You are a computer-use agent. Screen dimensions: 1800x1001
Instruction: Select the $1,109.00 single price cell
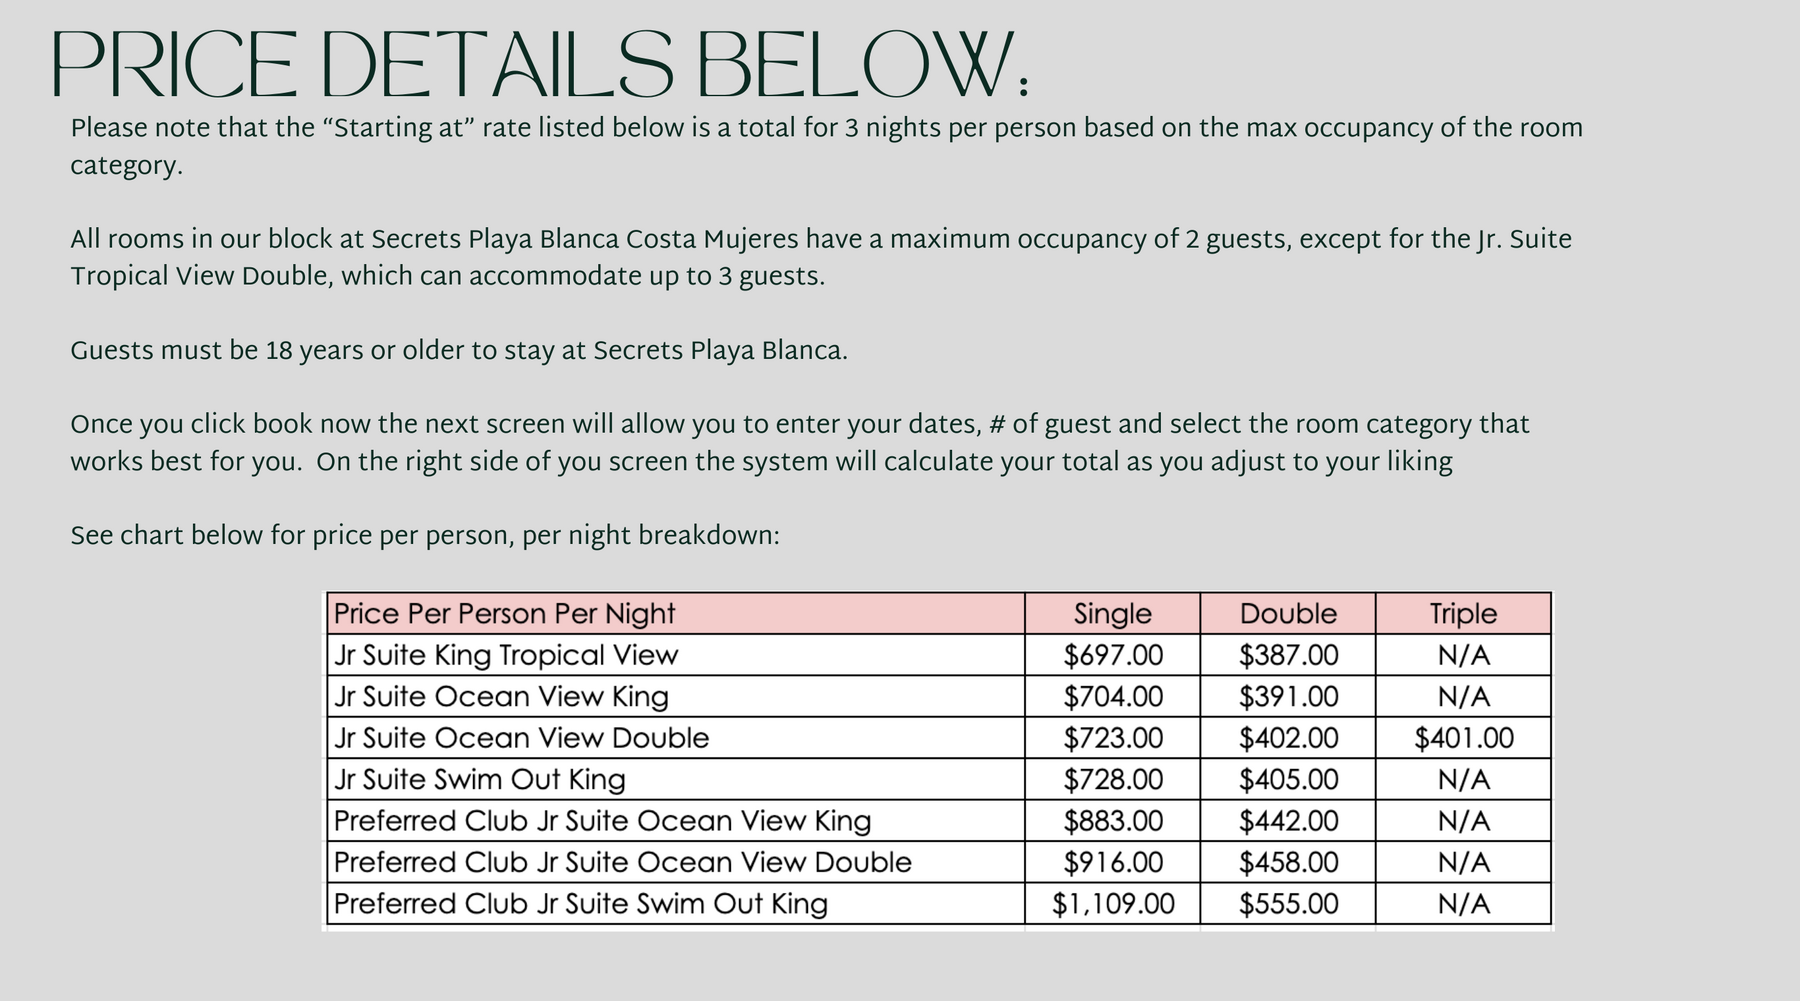1113,904
